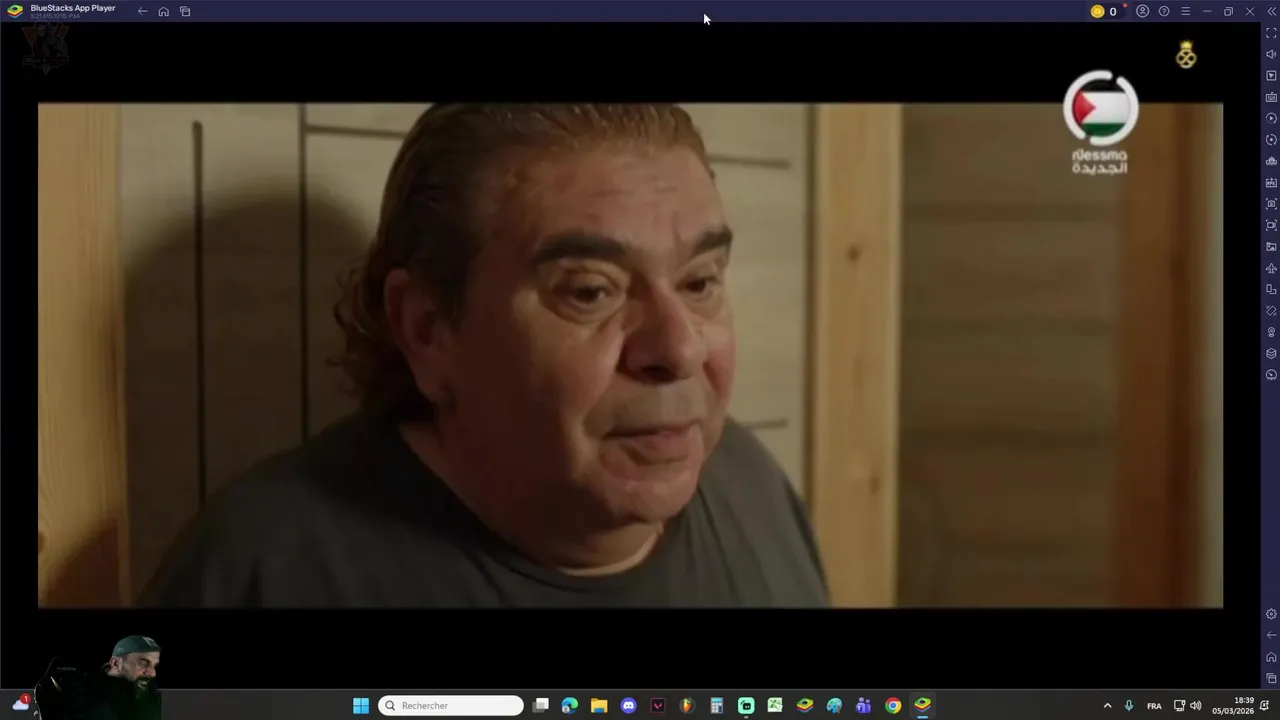Click the install APK icon in sidebar
1280x720 pixels.
pos(1271,183)
